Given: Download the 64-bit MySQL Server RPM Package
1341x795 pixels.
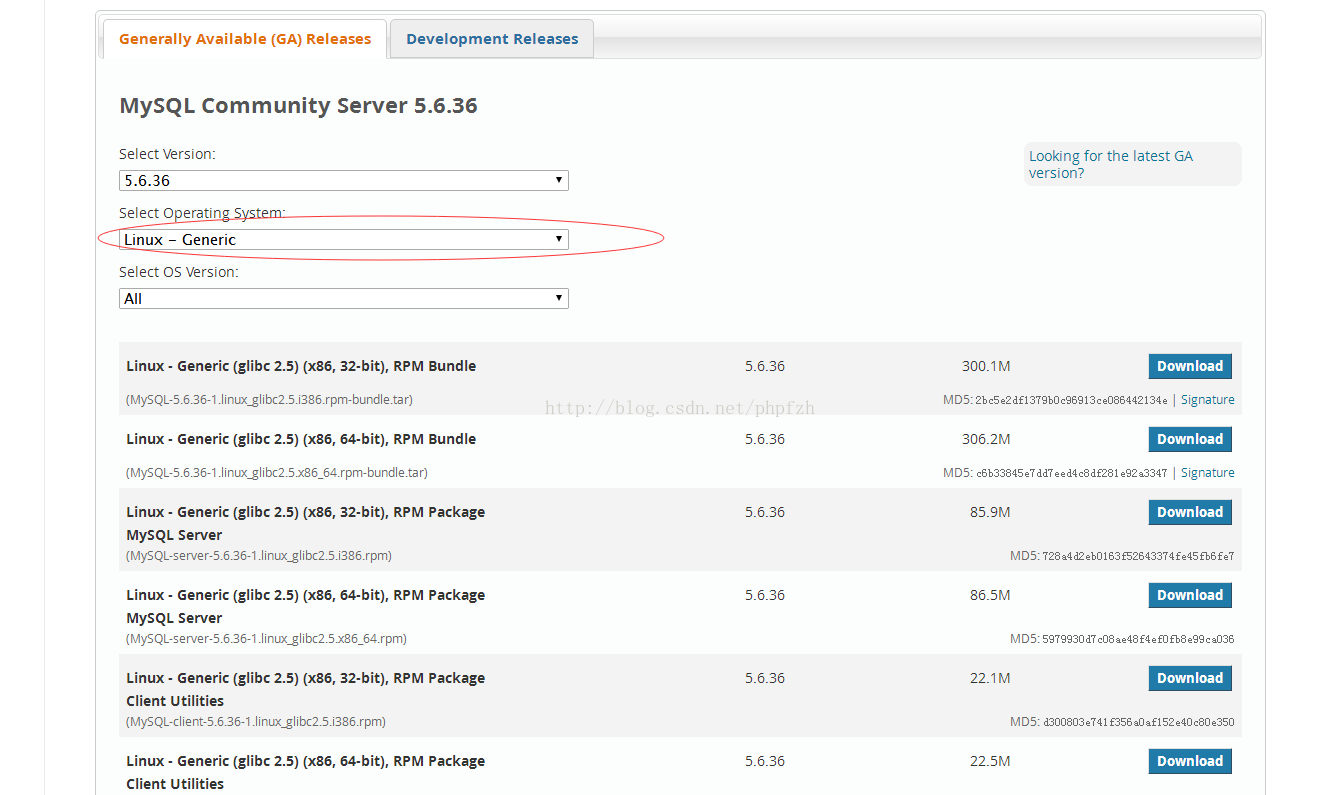Looking at the screenshot, I should 1190,595.
